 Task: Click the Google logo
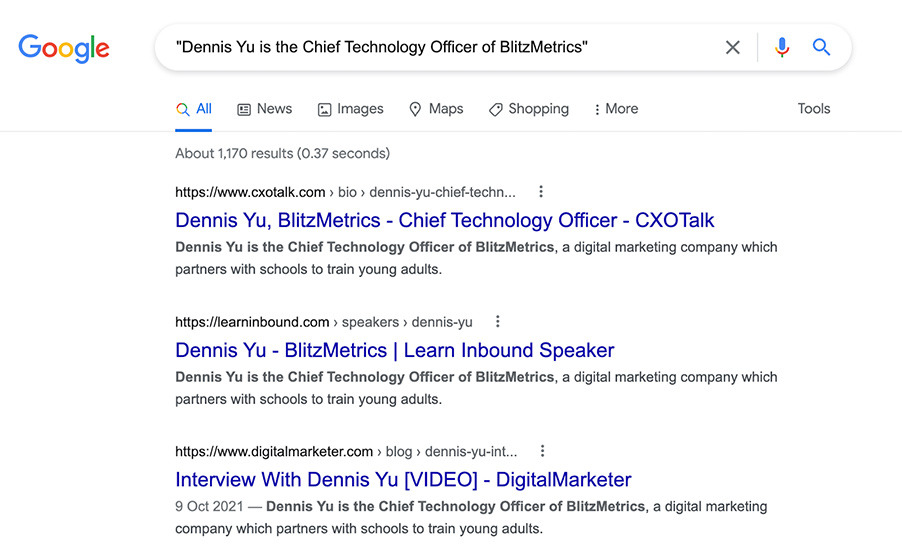click(64, 48)
